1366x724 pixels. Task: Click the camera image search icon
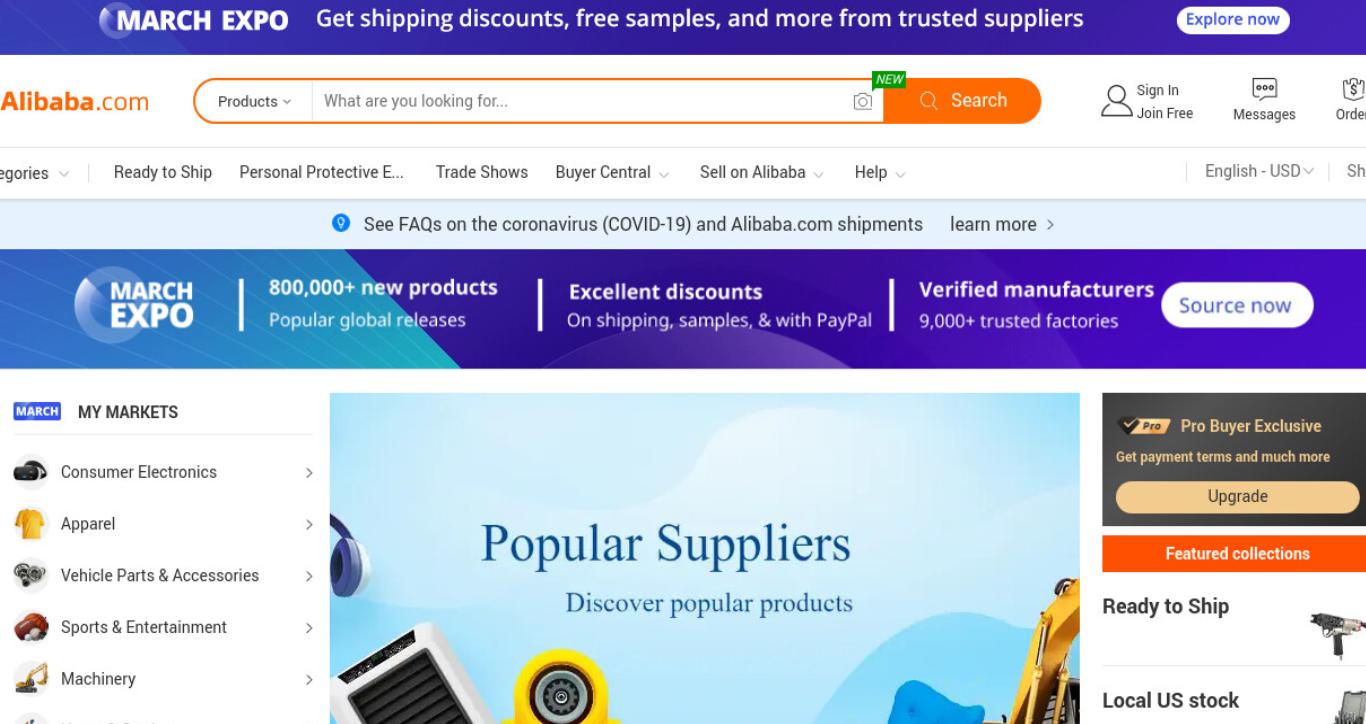click(x=862, y=101)
